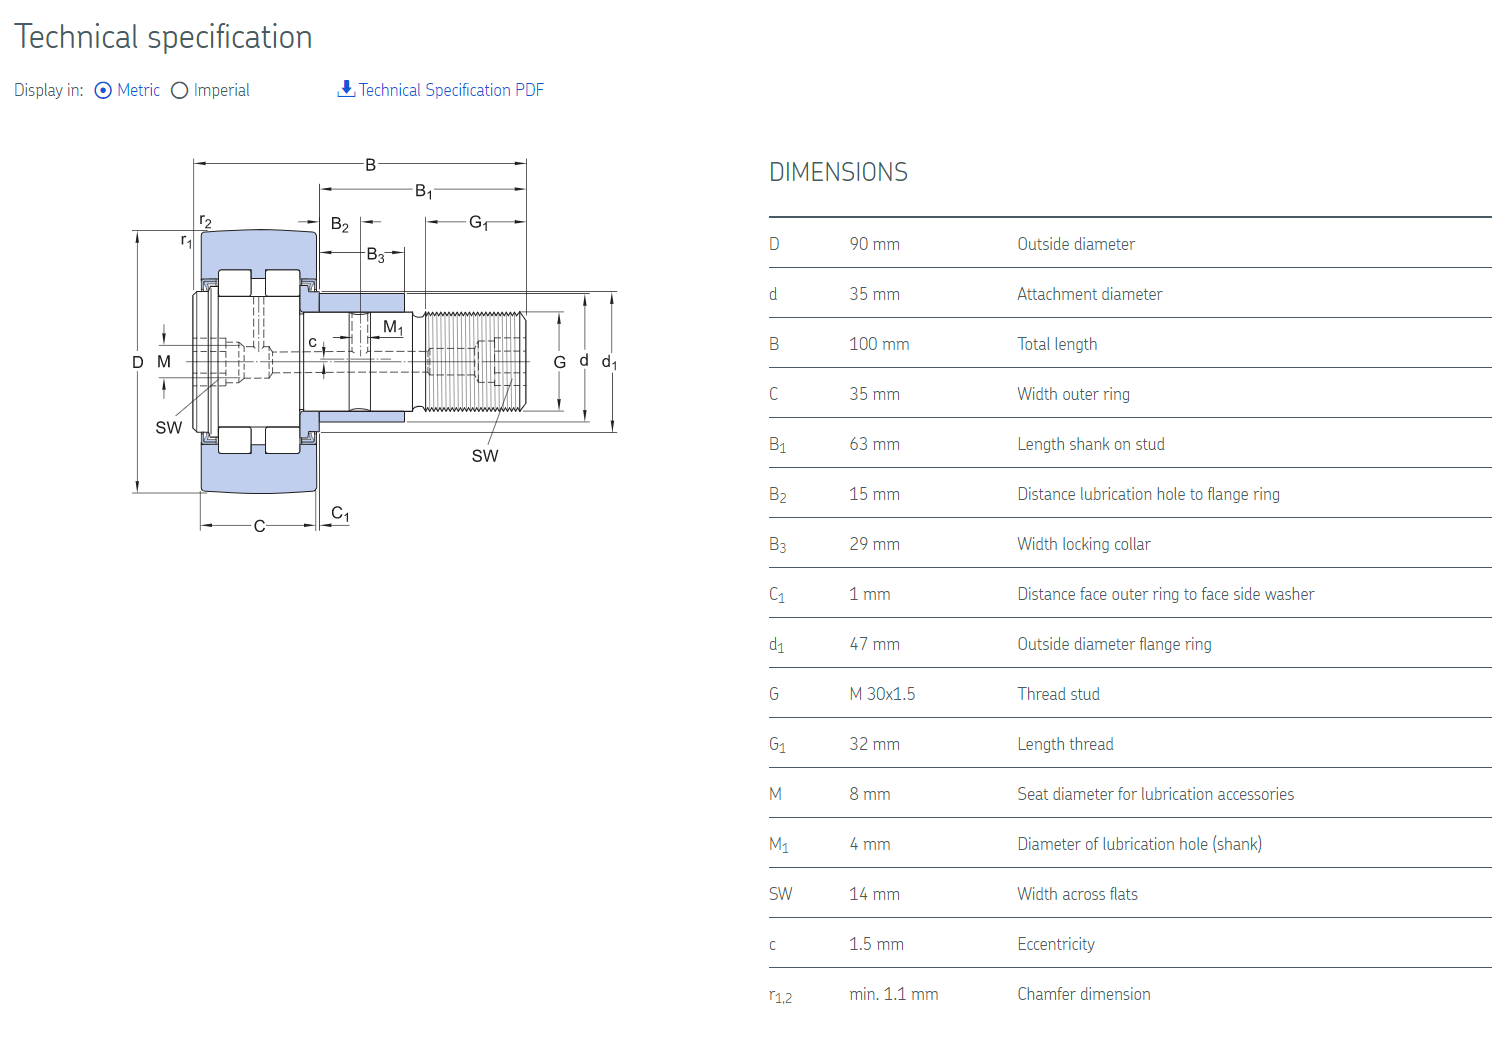Click the '15 mm' B2 distance value
The height and width of the screenshot is (1043, 1506).
pyautogui.click(x=874, y=494)
